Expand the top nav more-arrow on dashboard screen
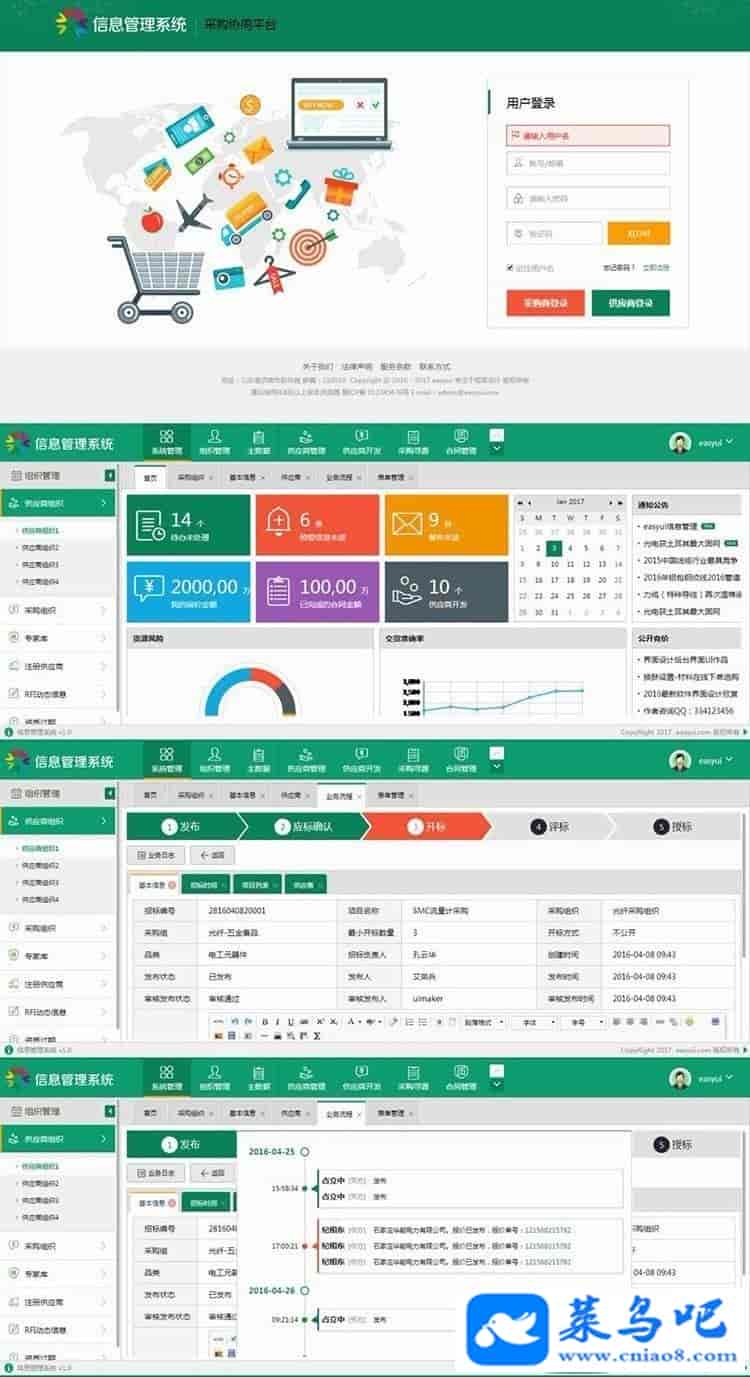This screenshot has height=1377, width=750. click(x=497, y=448)
